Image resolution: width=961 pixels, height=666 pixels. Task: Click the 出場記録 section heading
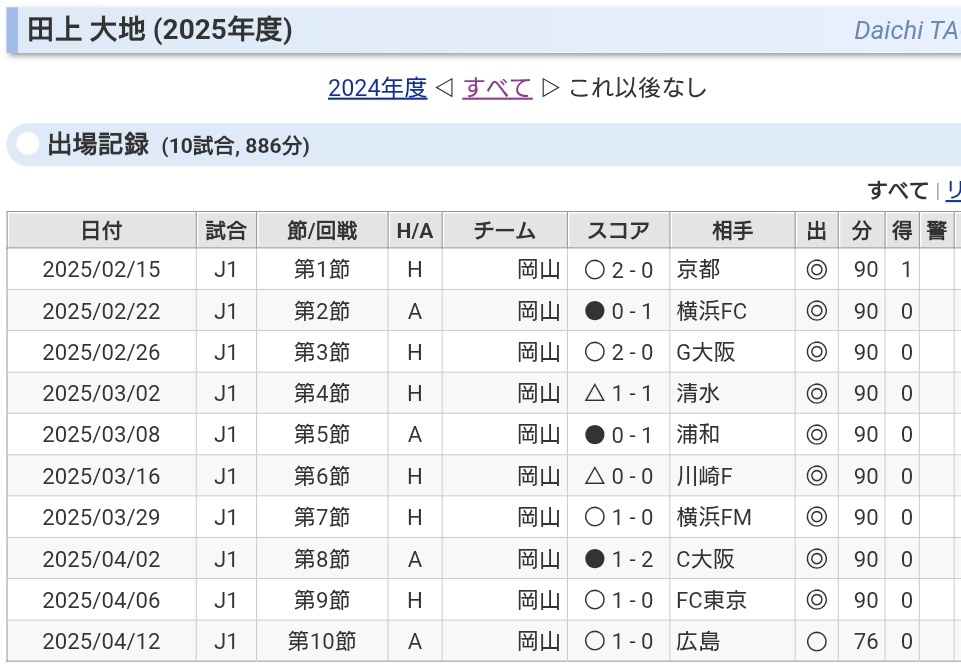click(98, 145)
